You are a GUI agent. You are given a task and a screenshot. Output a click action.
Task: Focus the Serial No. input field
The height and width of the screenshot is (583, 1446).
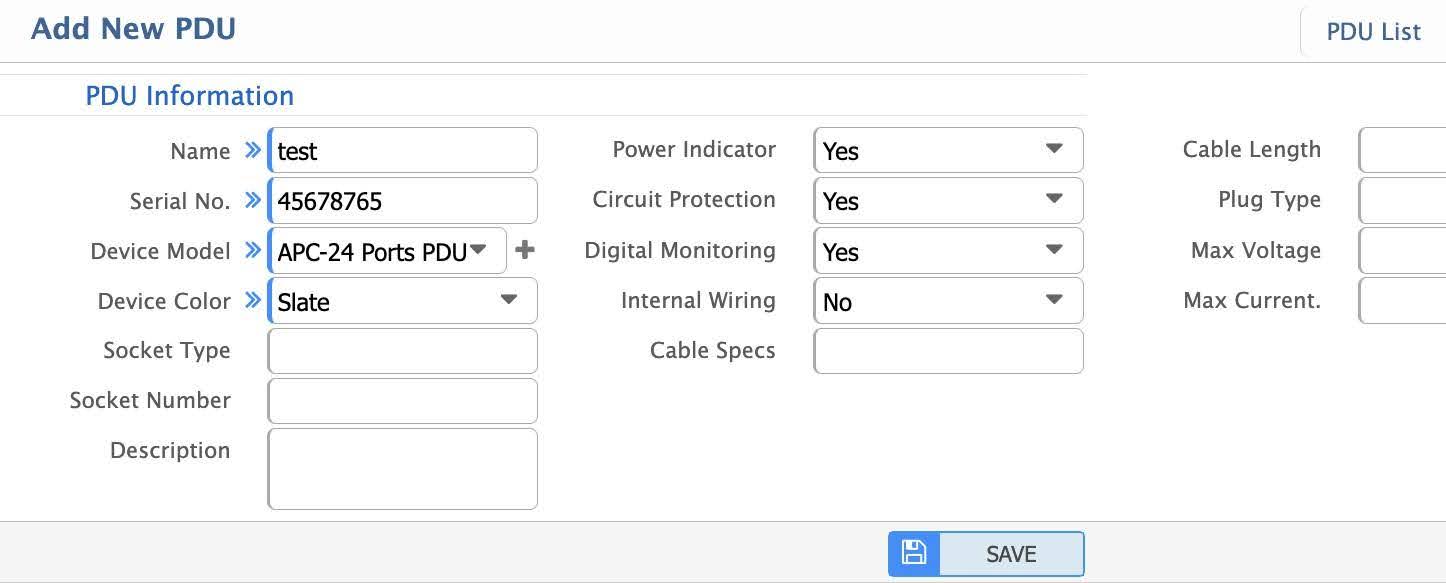click(x=402, y=201)
